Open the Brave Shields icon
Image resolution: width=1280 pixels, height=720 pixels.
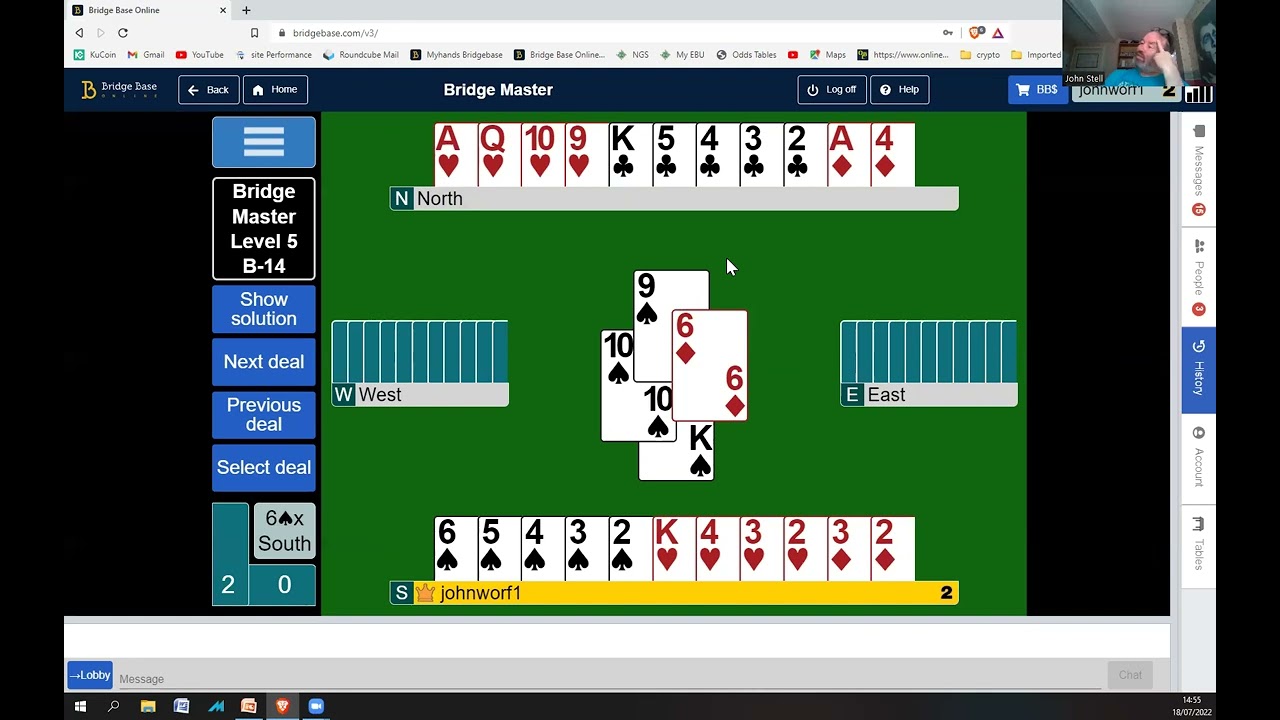click(x=977, y=32)
